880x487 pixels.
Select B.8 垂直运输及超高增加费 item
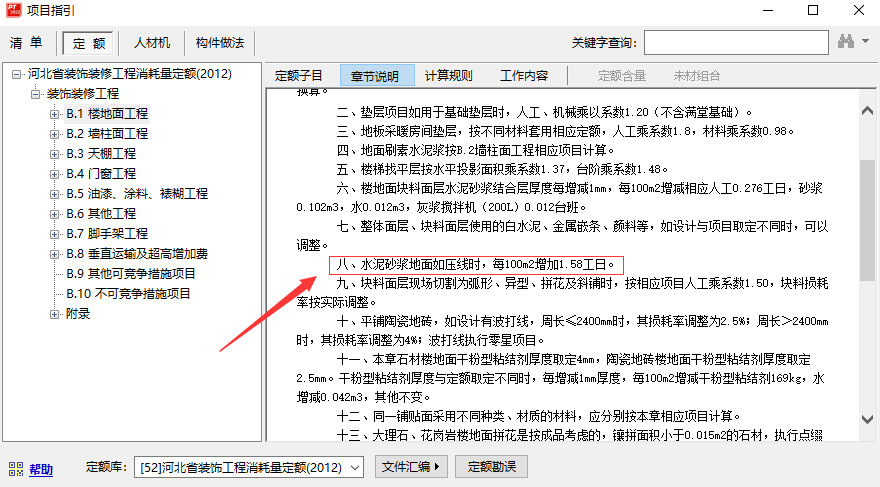pos(137,254)
